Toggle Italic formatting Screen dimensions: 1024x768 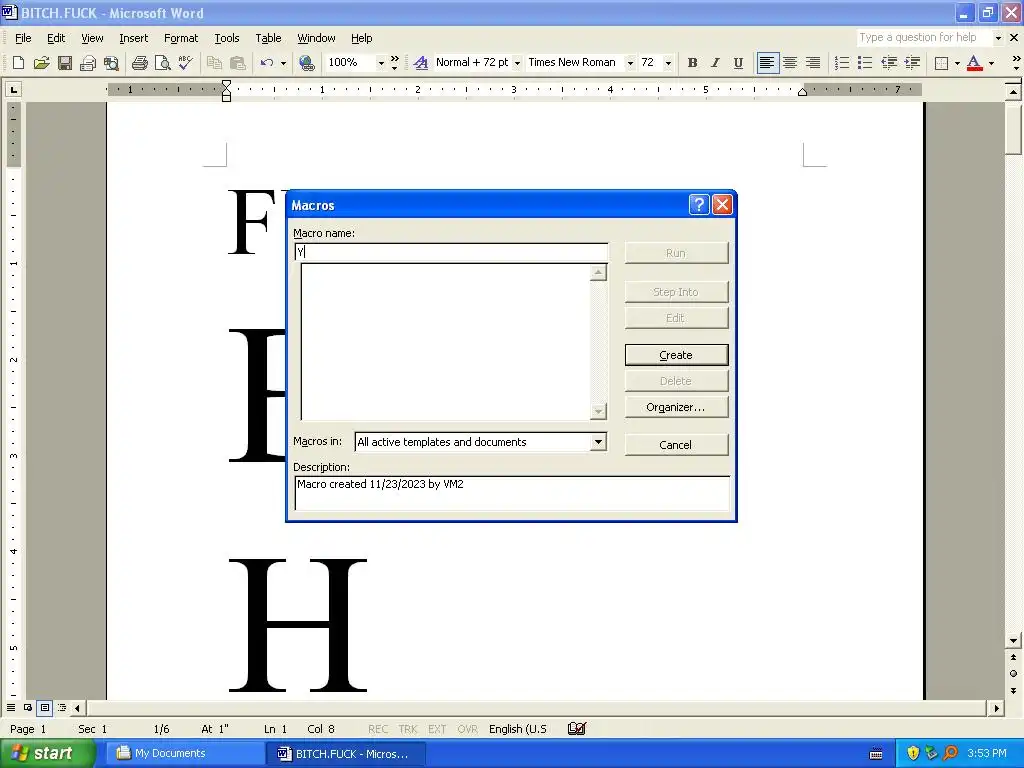pos(715,63)
